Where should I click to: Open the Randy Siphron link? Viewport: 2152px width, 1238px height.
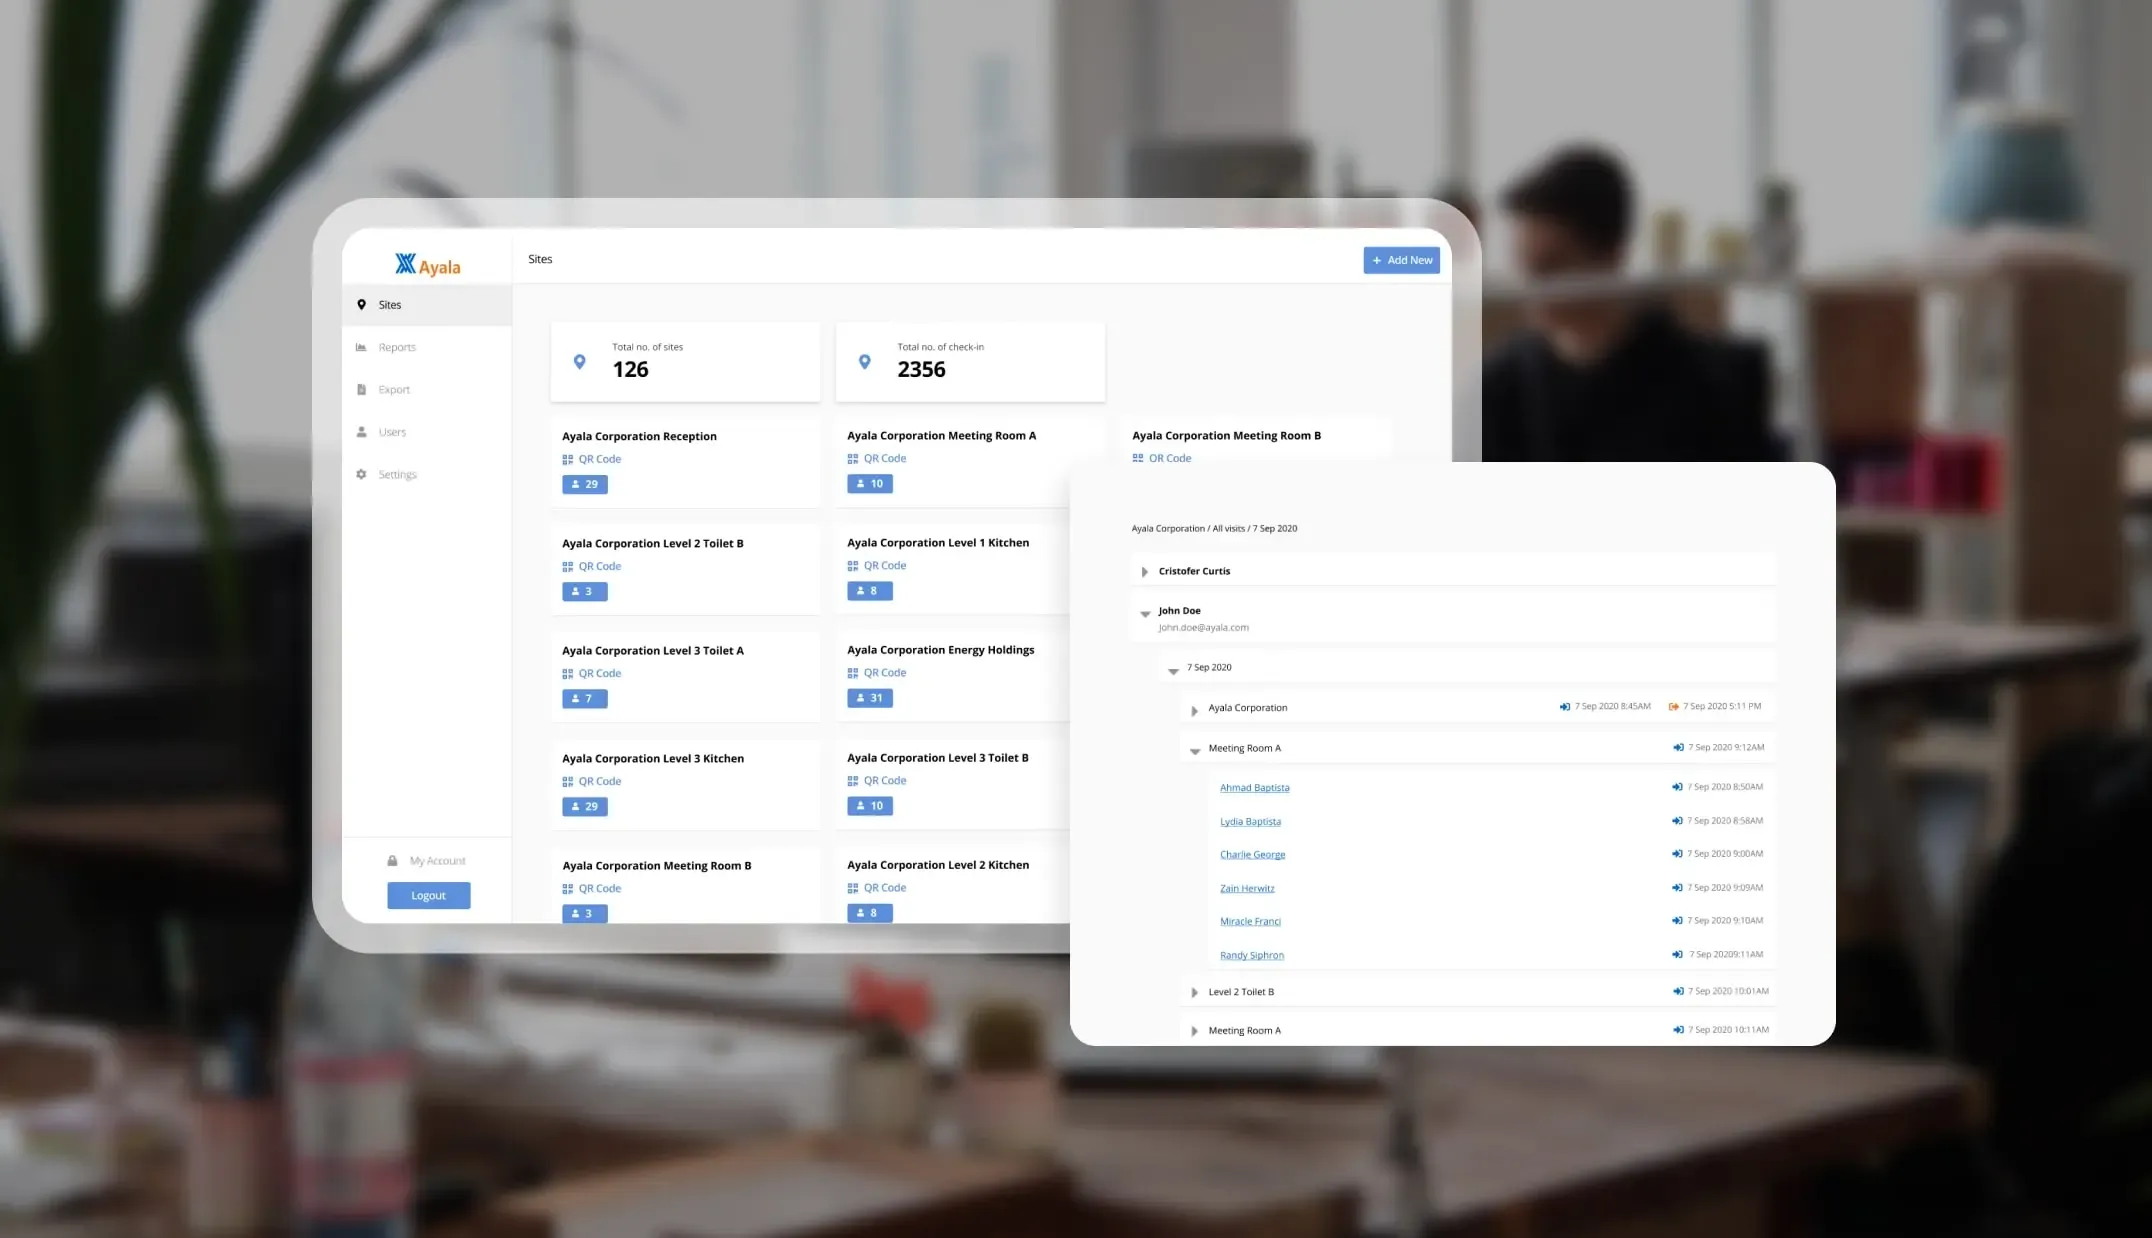[x=1252, y=956]
